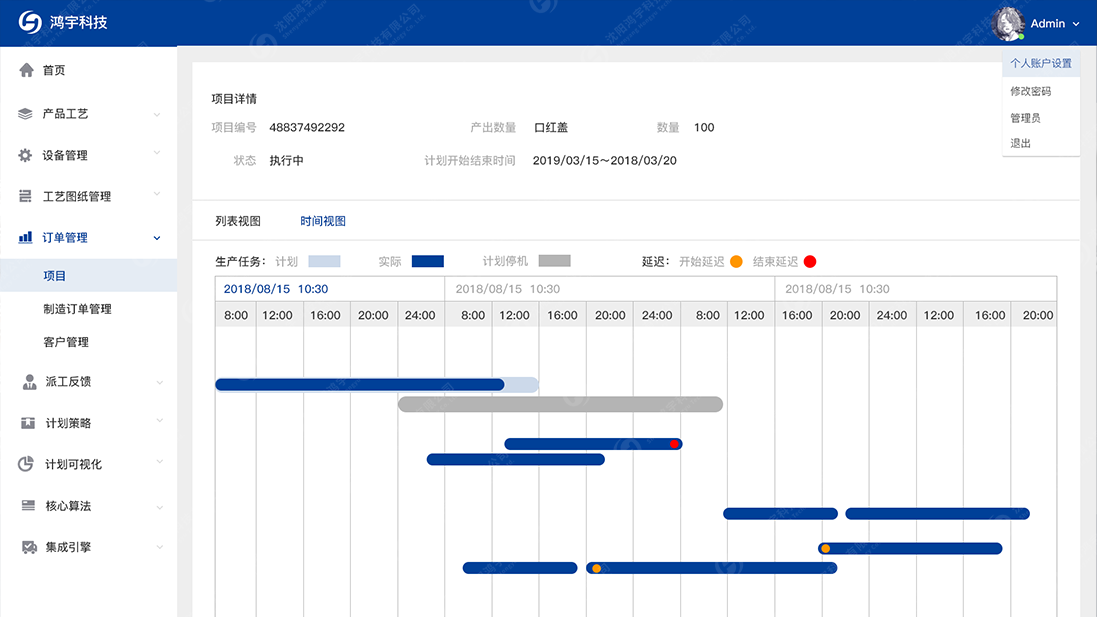Choose 个人账户设置 from the user menu
1097x617 pixels.
click(1040, 63)
